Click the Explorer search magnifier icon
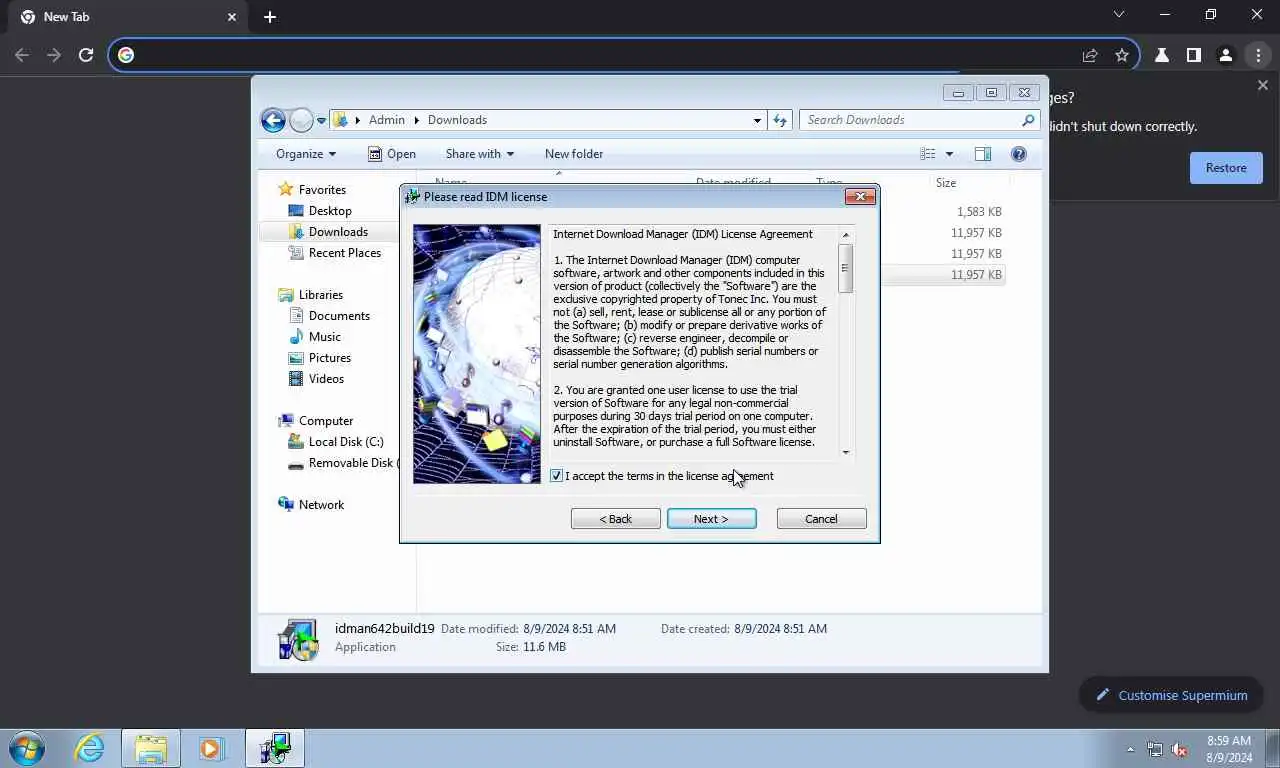 [1028, 120]
